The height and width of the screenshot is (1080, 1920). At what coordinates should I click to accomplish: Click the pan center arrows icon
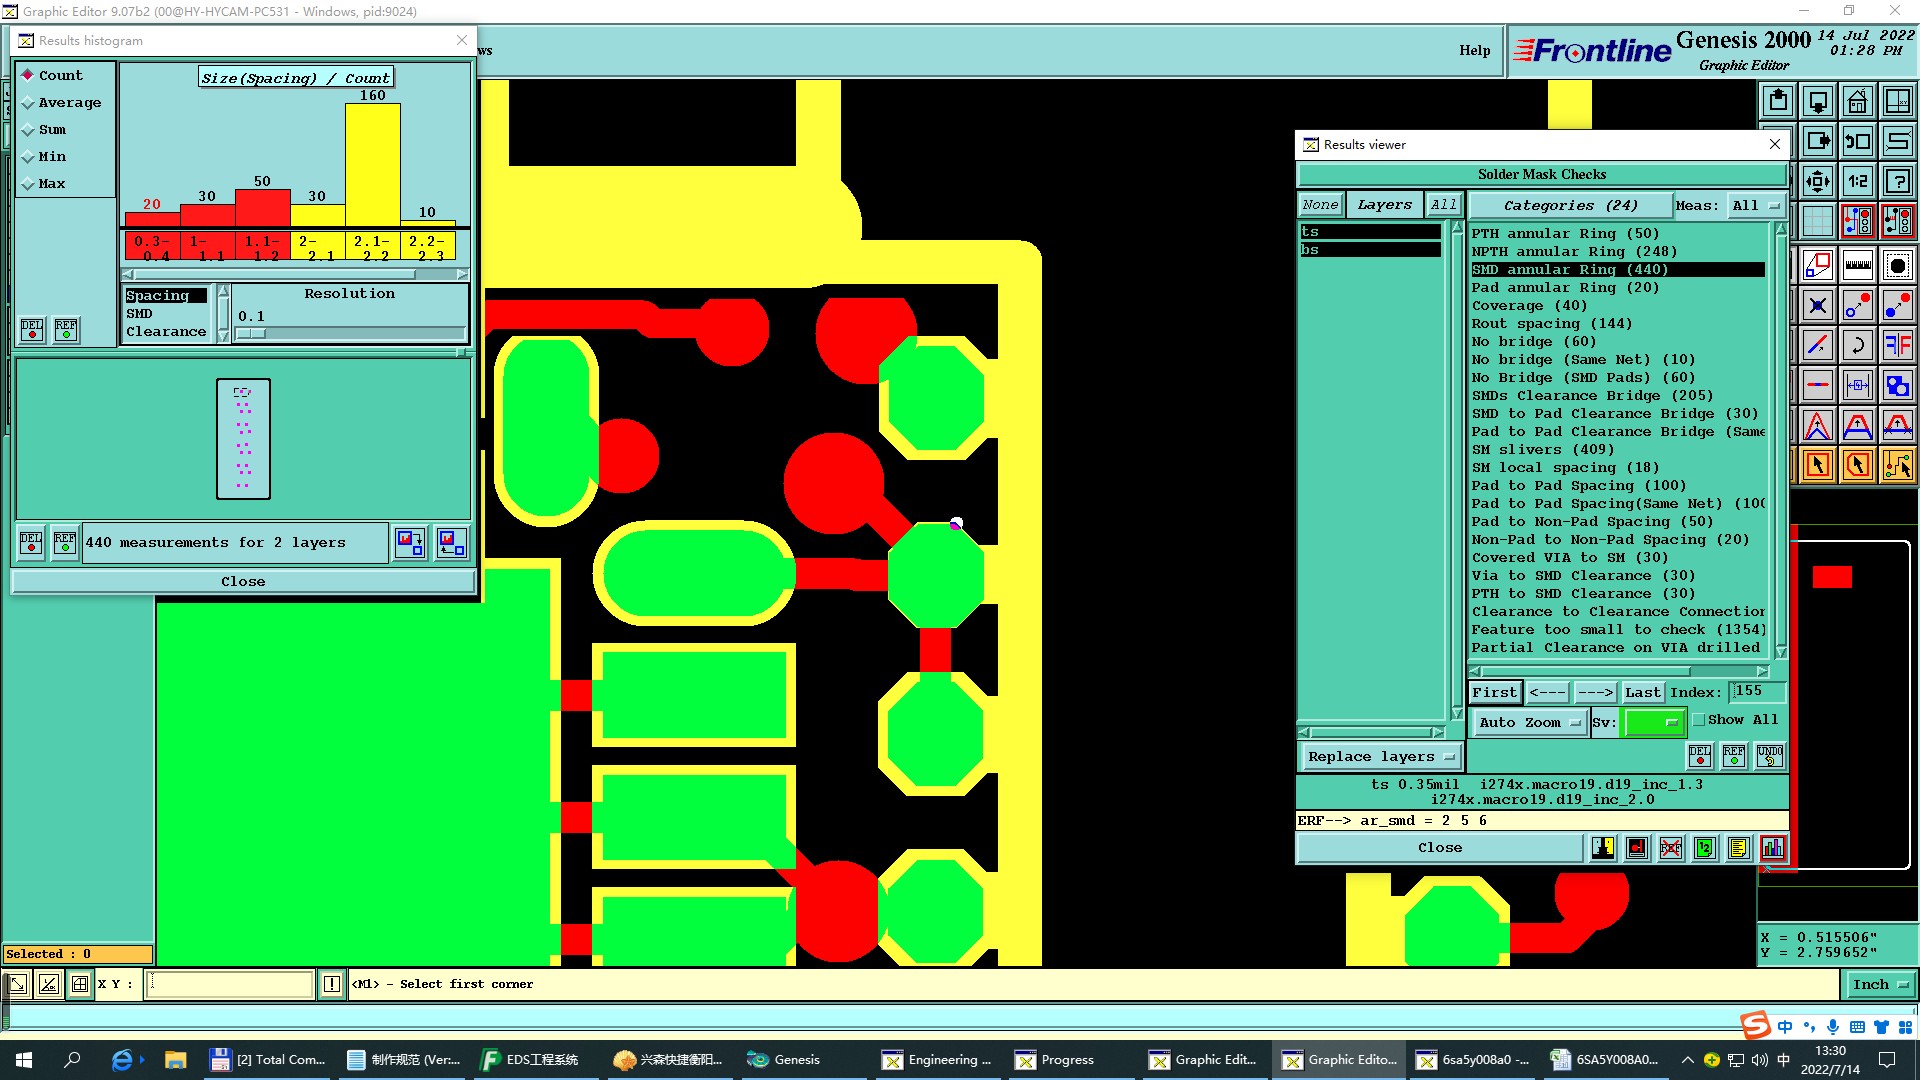point(1818,181)
